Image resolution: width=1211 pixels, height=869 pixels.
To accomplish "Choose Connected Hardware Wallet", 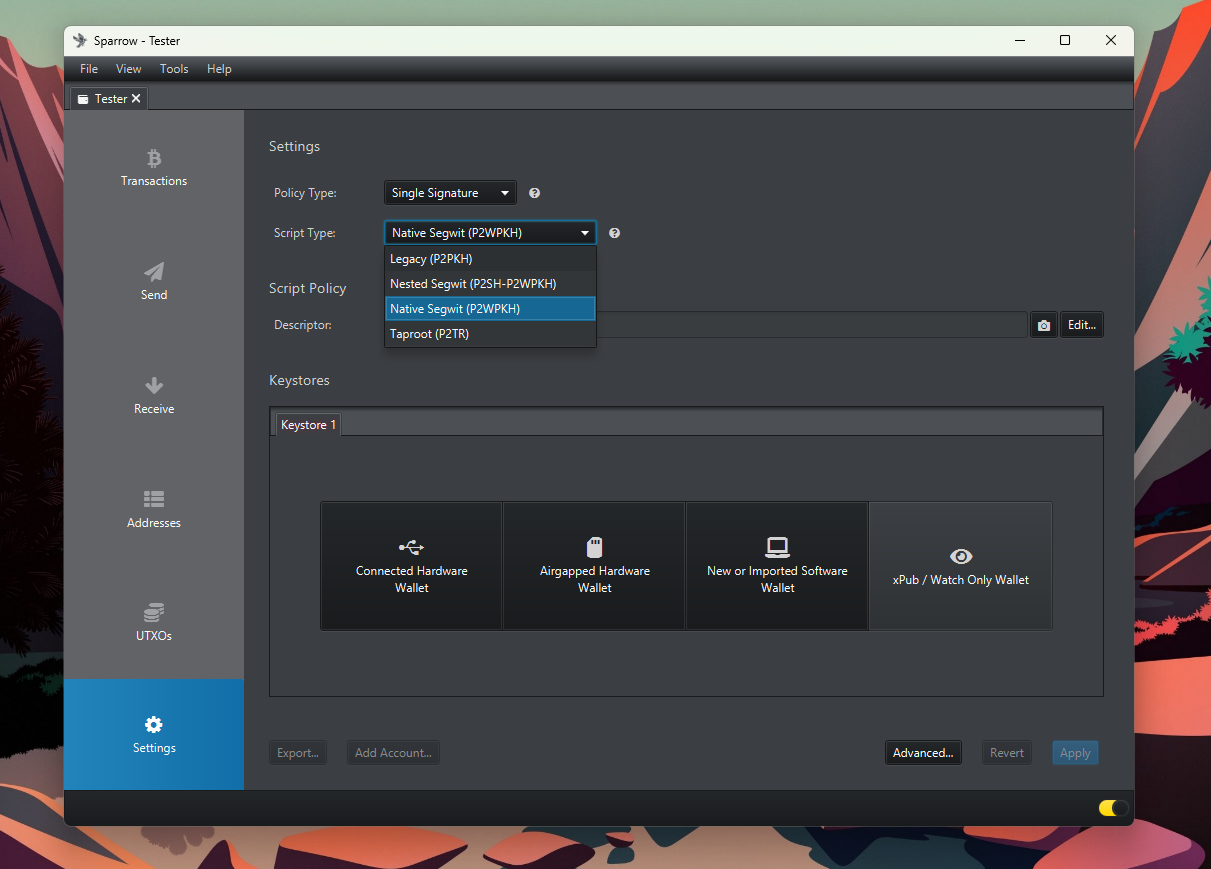I will click(x=411, y=566).
